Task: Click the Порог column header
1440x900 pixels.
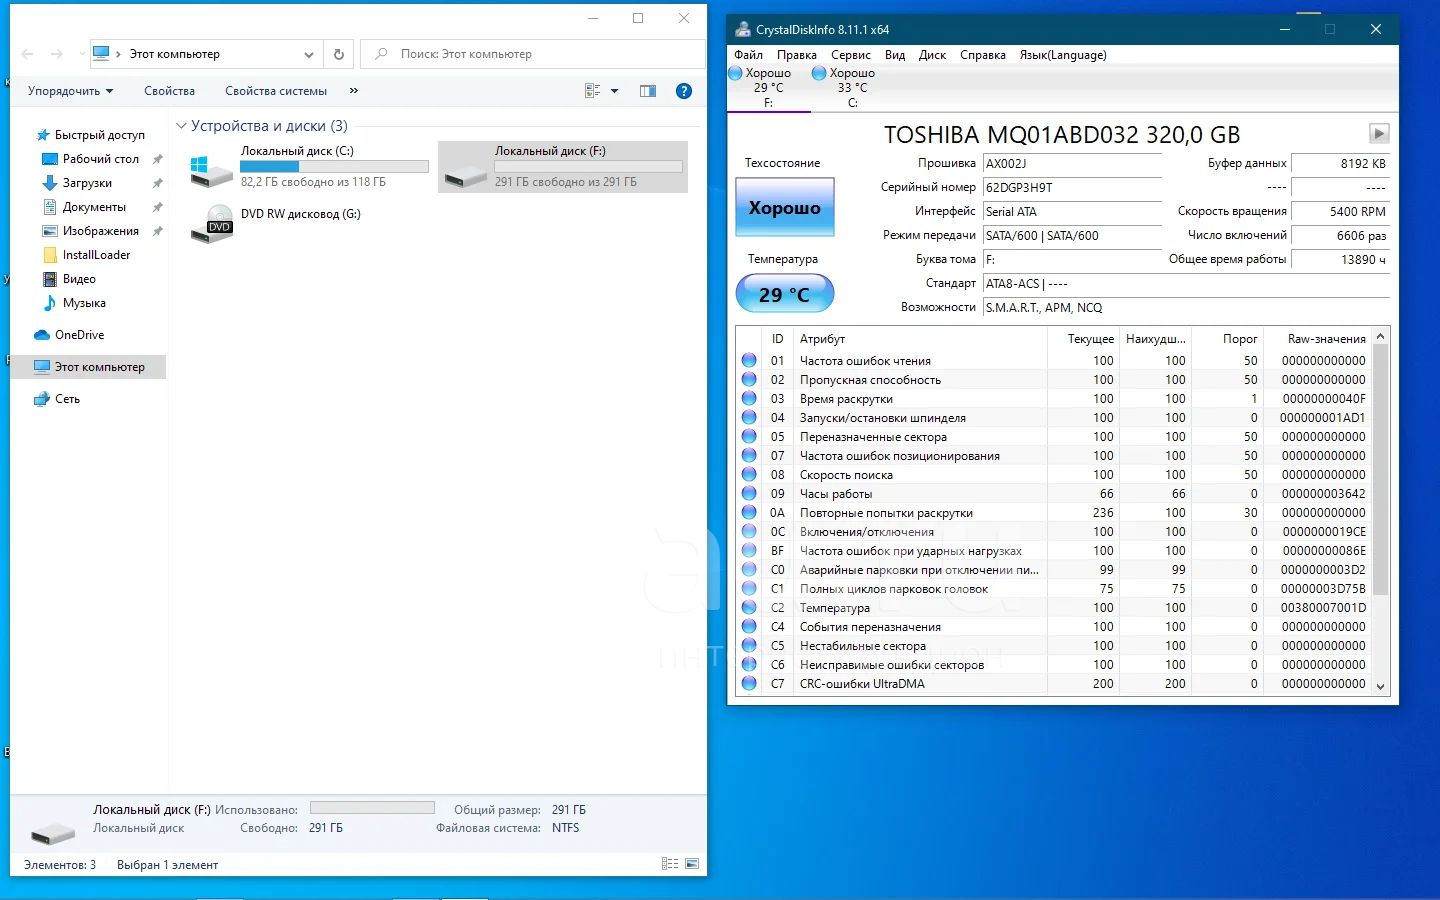Action: point(1228,339)
